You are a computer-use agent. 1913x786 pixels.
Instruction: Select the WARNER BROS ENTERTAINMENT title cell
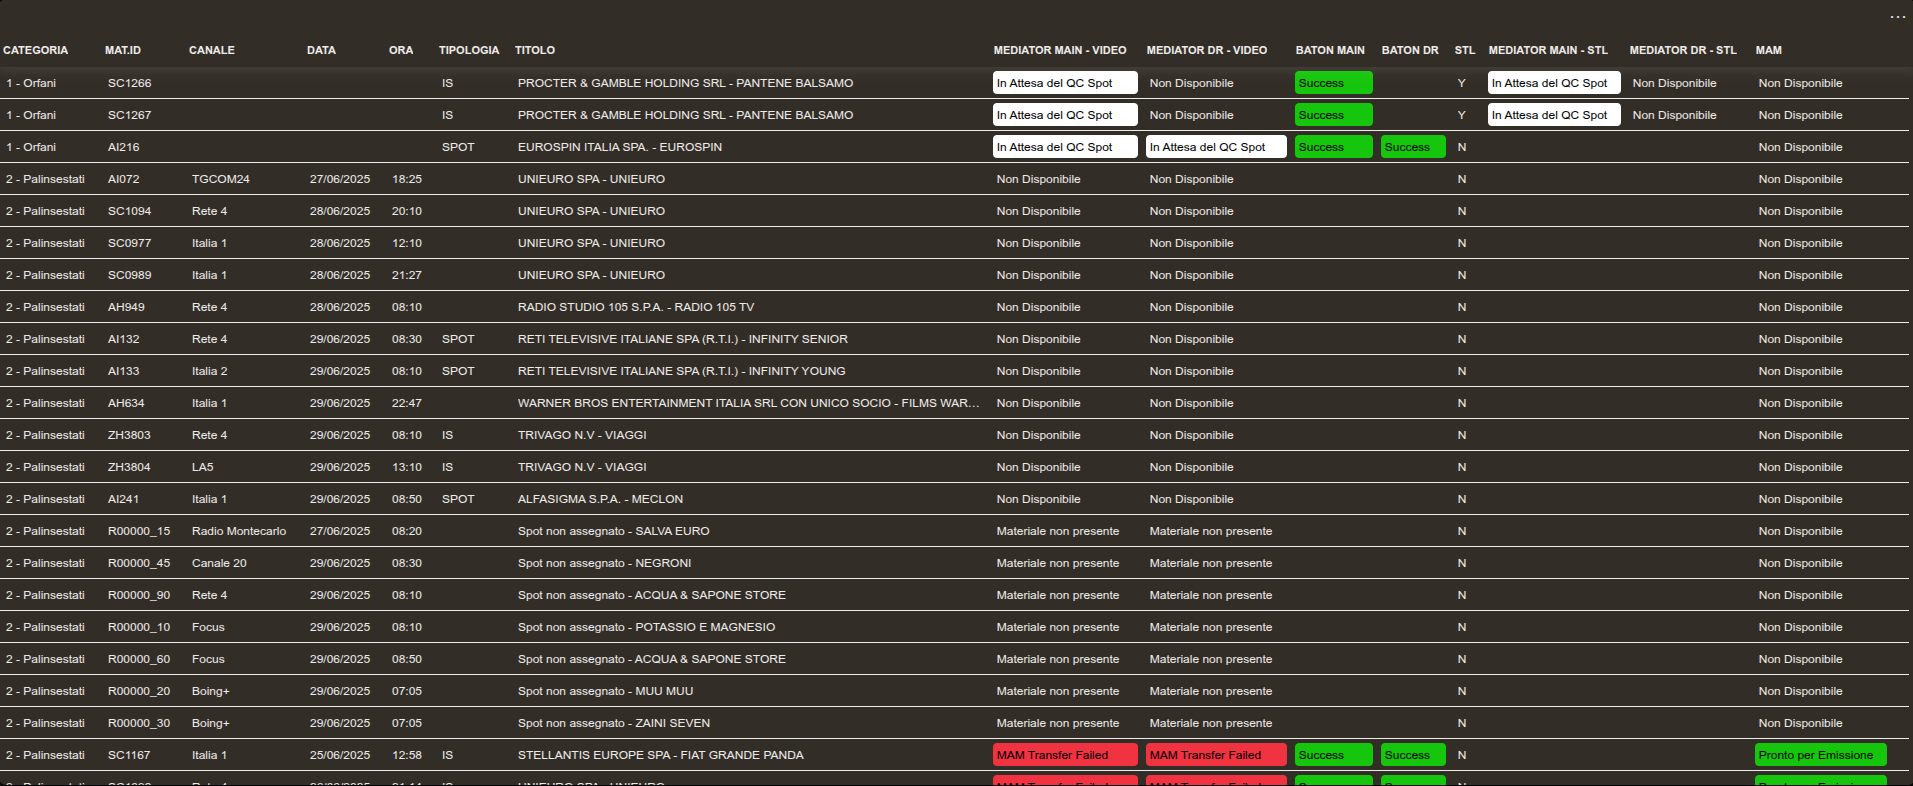point(749,403)
